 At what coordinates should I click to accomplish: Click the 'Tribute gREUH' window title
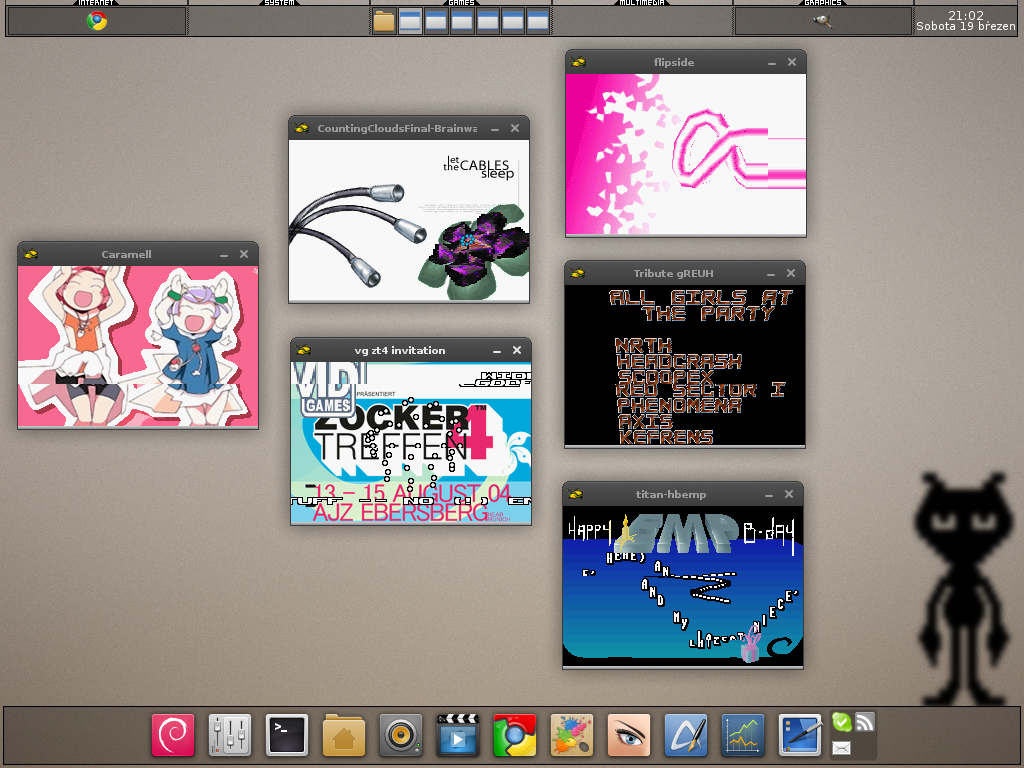coord(673,273)
